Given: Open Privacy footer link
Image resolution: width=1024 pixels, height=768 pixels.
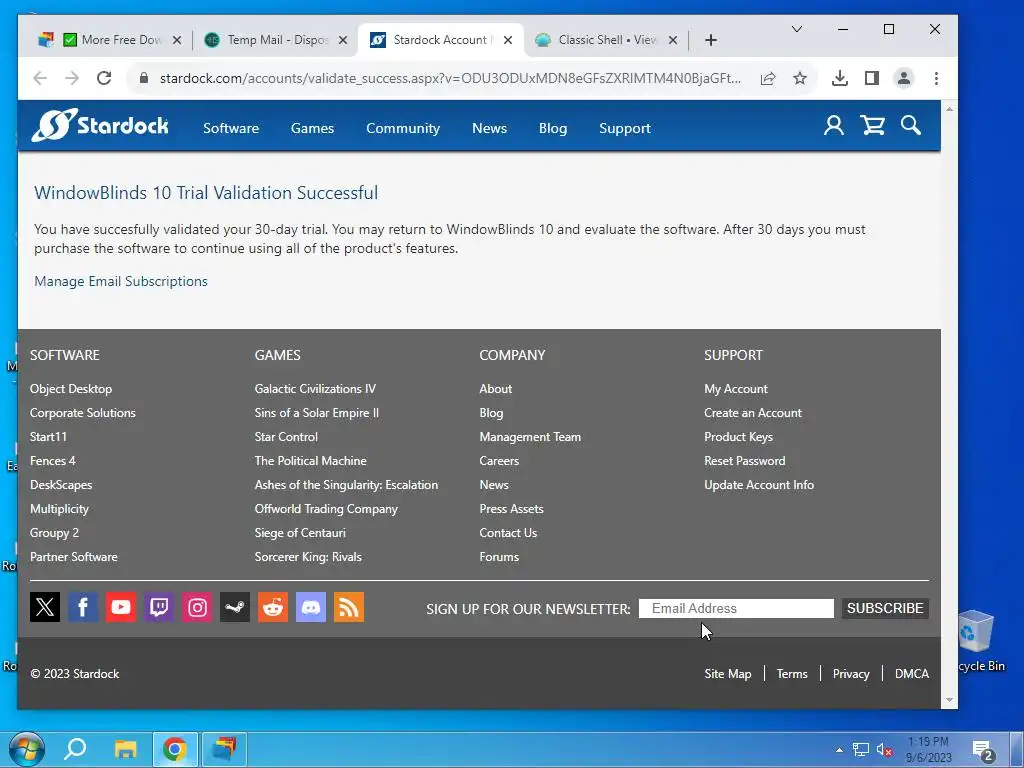Looking at the screenshot, I should click(x=851, y=673).
